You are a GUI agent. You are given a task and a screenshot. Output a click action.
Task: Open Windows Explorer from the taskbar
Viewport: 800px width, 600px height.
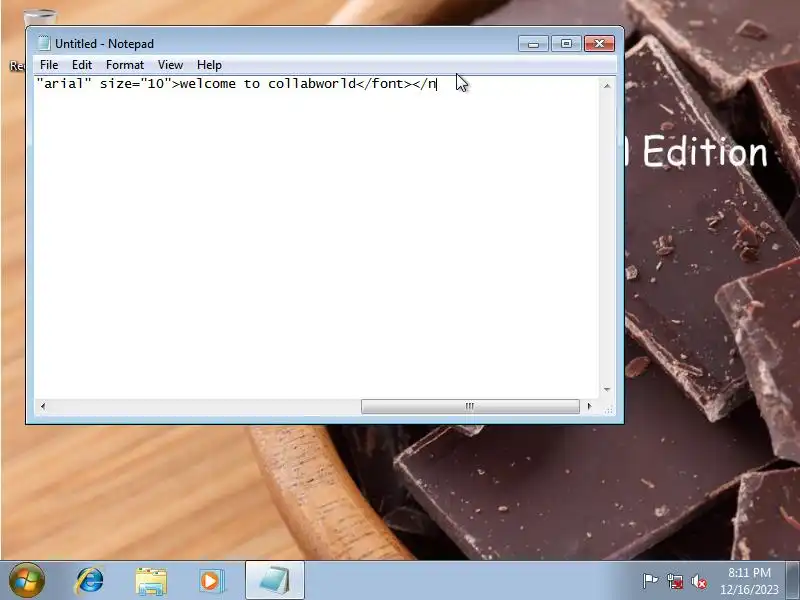click(151, 581)
